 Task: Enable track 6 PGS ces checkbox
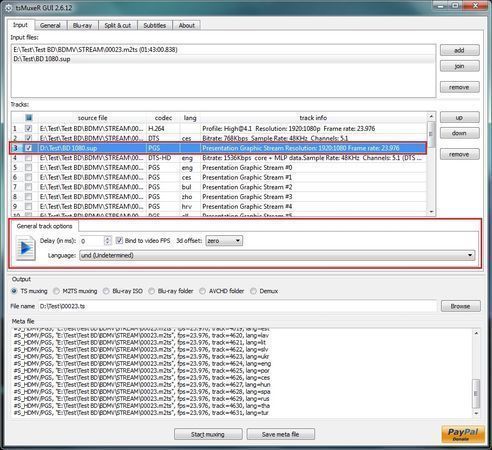(29, 177)
